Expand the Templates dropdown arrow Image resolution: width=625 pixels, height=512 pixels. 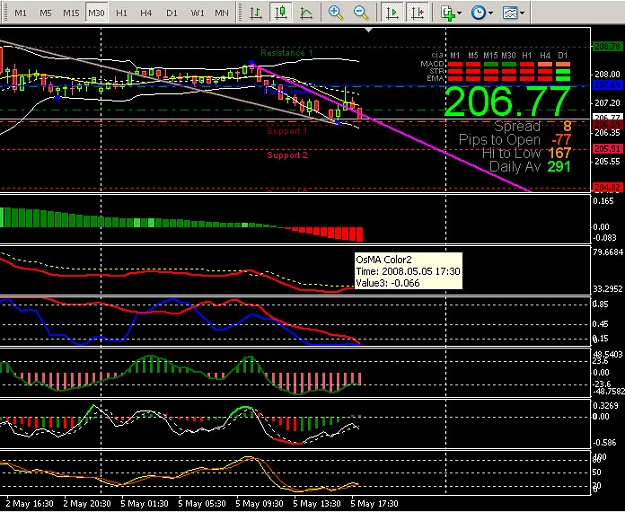tap(522, 13)
